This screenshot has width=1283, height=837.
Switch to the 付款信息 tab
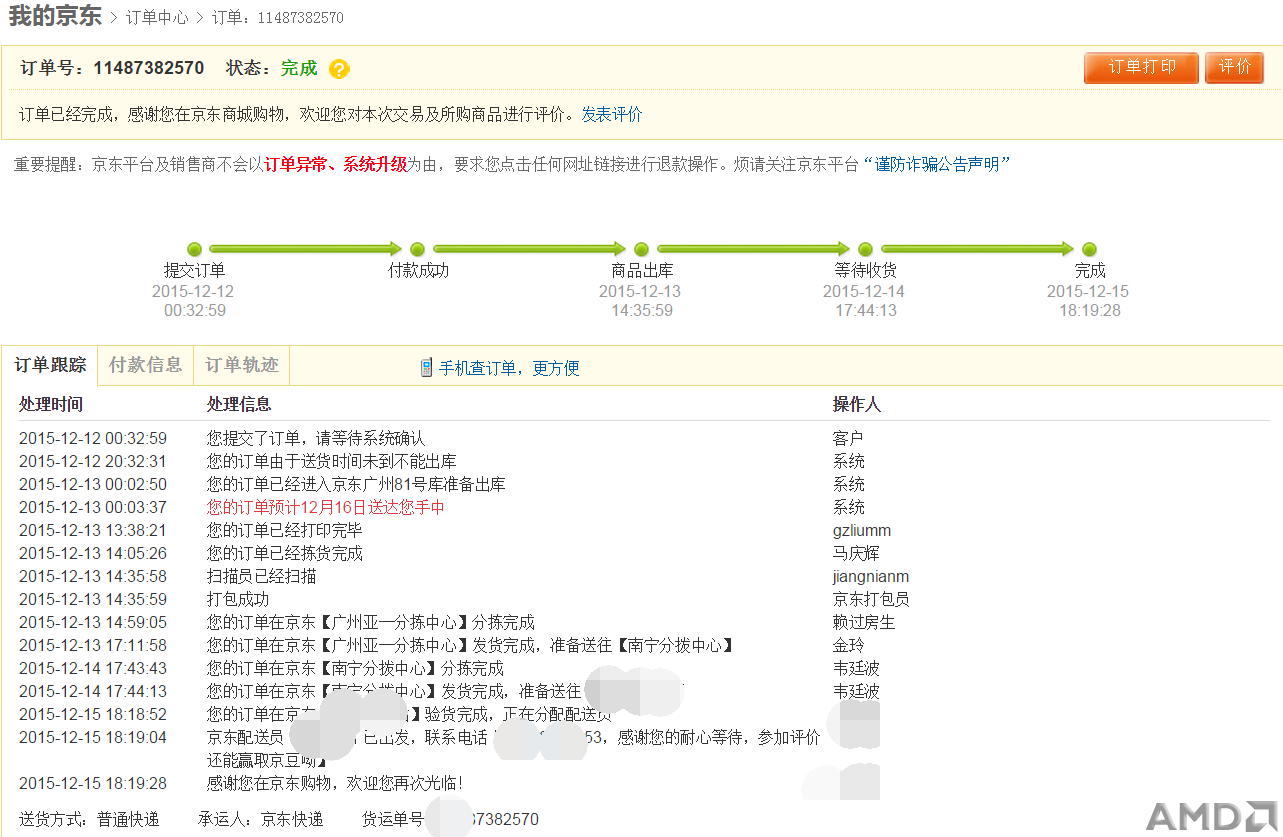point(145,365)
